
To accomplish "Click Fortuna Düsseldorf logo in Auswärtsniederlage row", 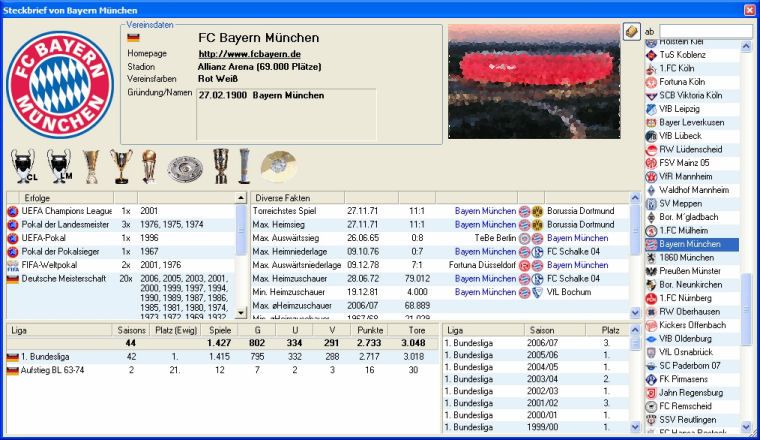I will click(524, 266).
